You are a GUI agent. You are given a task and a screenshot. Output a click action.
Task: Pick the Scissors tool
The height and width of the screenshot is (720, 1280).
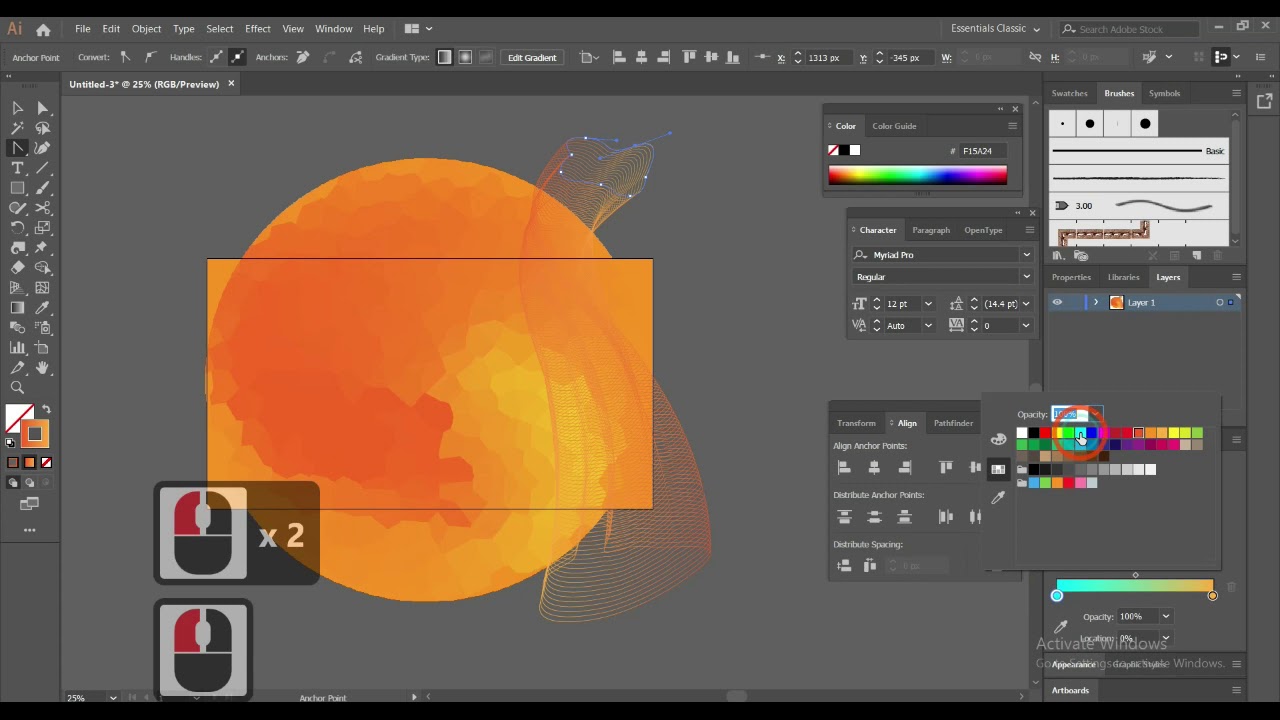42,208
